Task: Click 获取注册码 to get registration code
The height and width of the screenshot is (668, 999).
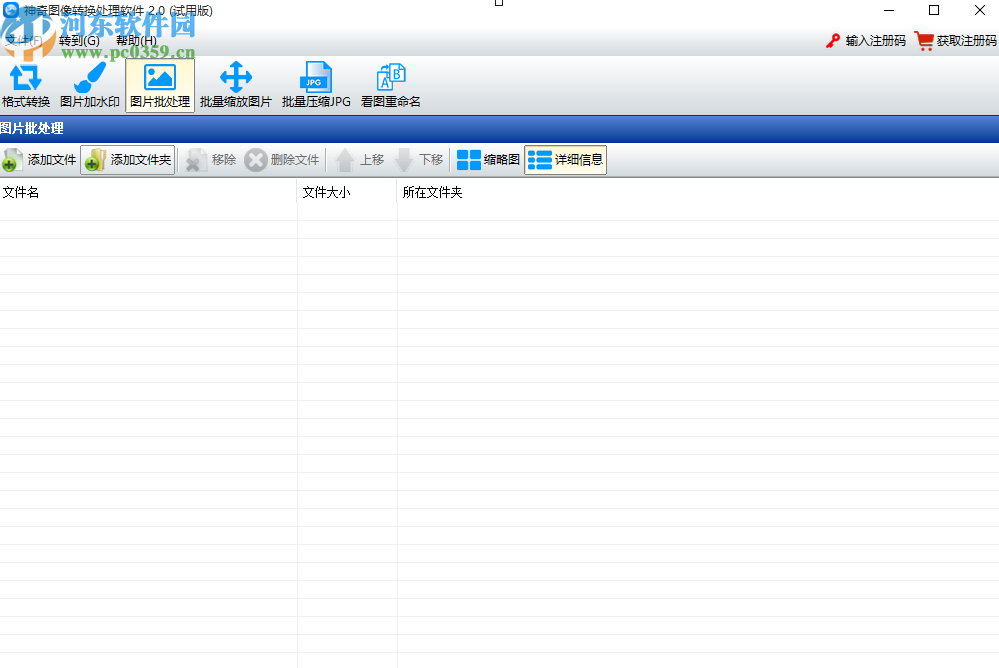Action: click(956, 41)
